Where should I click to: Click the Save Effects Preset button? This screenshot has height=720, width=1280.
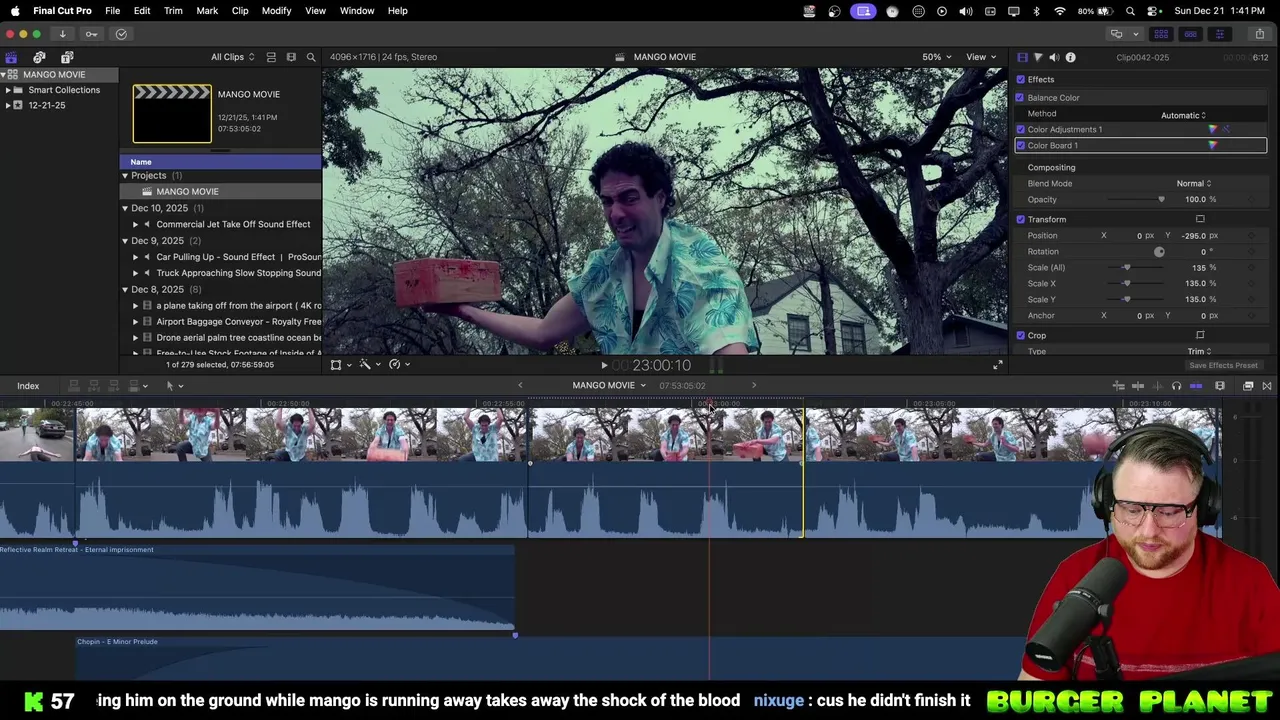[1223, 365]
